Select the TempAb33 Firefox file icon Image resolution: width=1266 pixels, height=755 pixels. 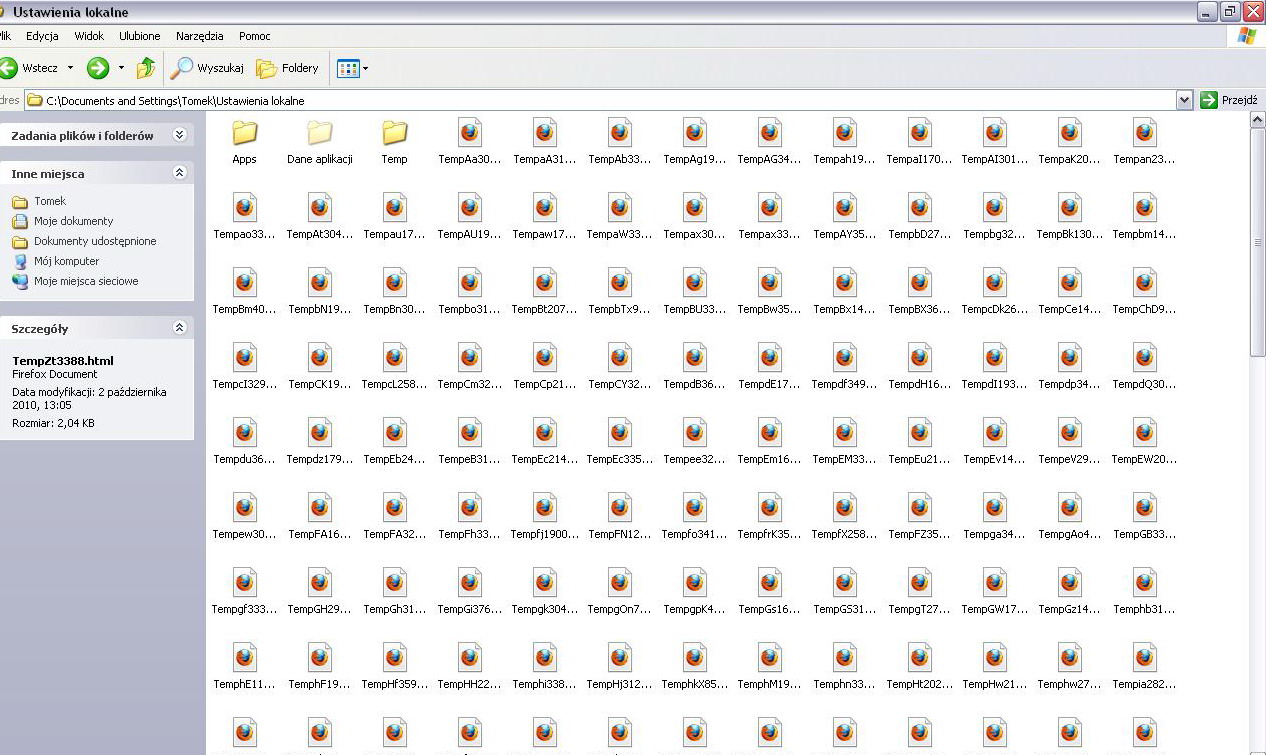coord(620,132)
